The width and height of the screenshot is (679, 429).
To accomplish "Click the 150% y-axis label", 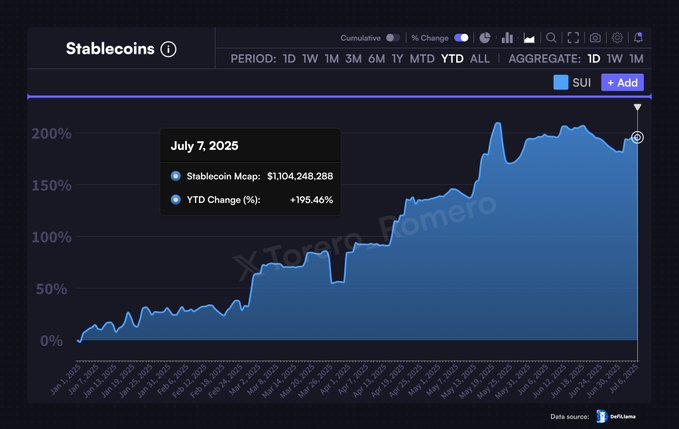I will point(52,186).
